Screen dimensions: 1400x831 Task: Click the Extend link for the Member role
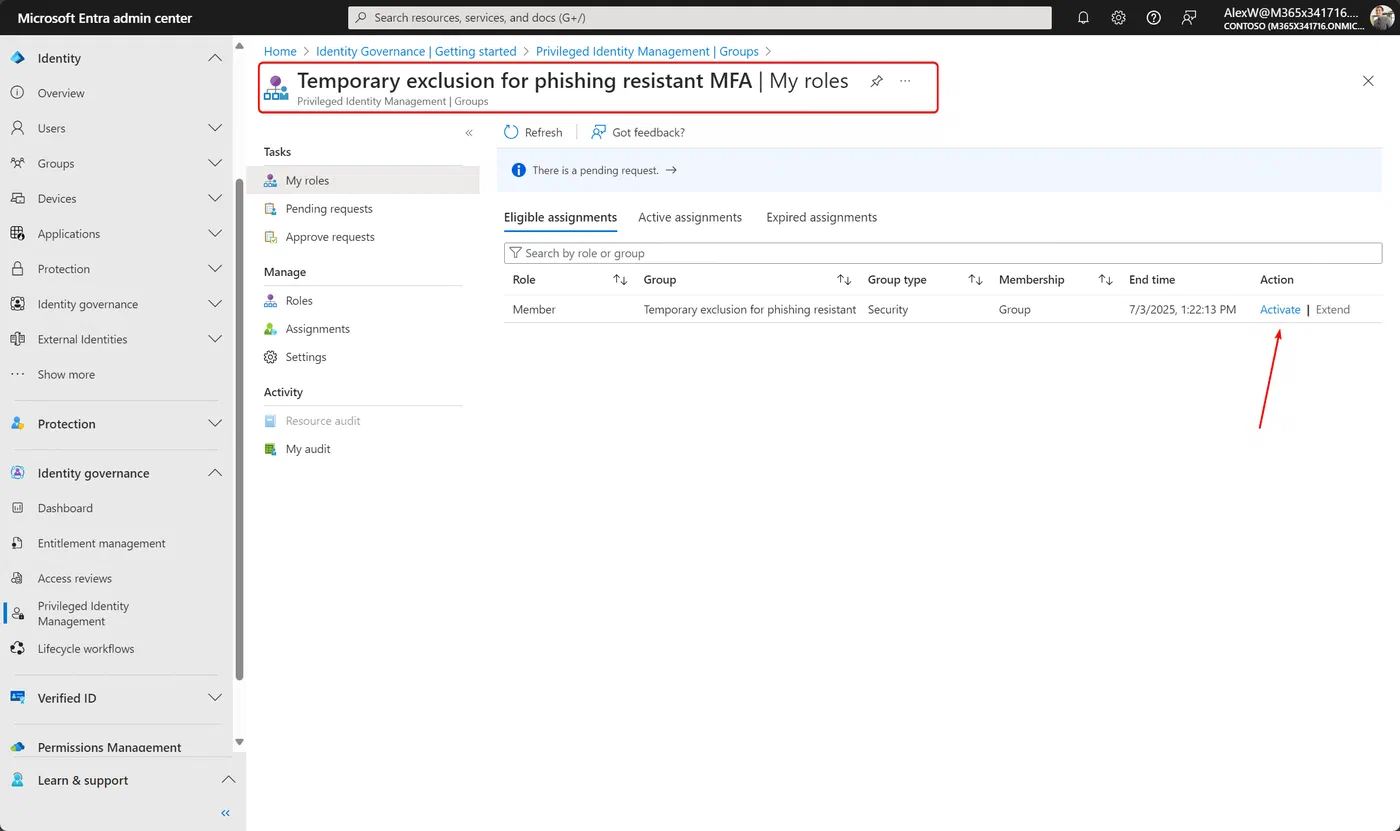pyautogui.click(x=1333, y=310)
